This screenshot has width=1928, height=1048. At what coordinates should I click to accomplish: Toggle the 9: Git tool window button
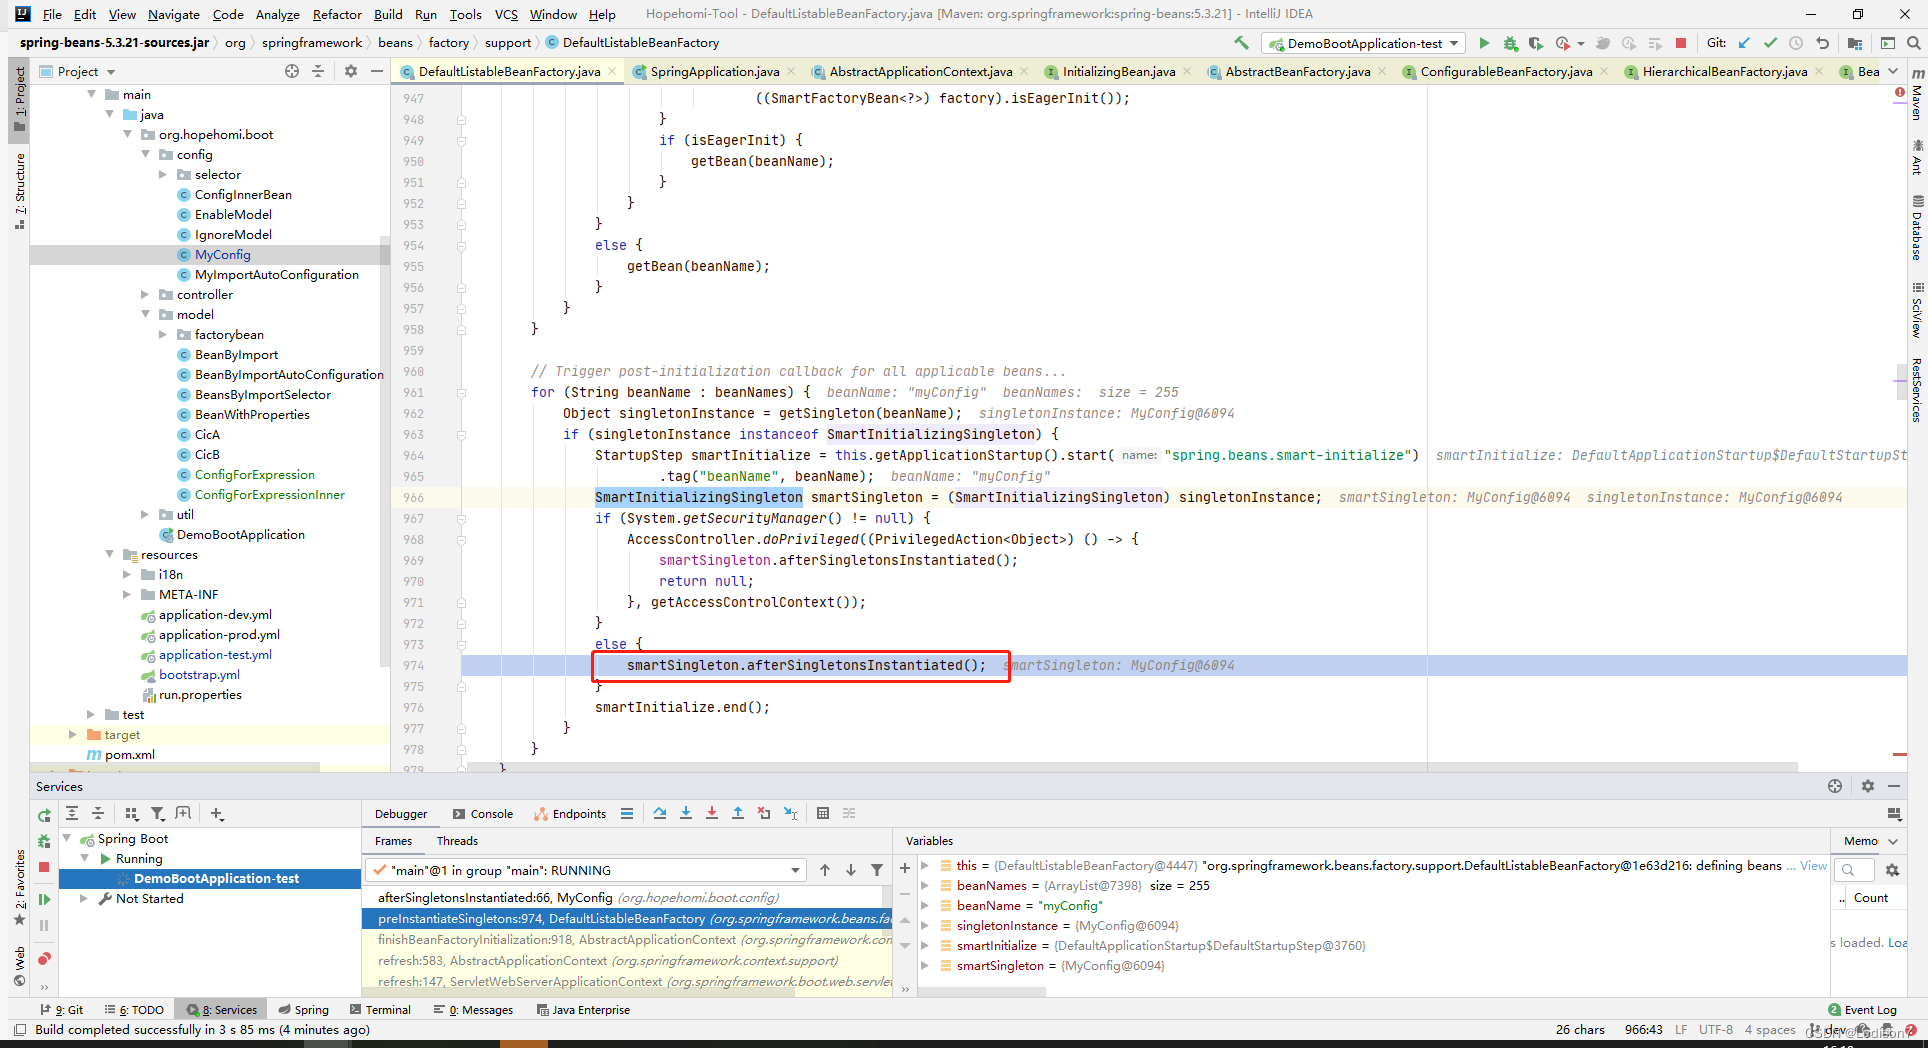coord(62,1010)
